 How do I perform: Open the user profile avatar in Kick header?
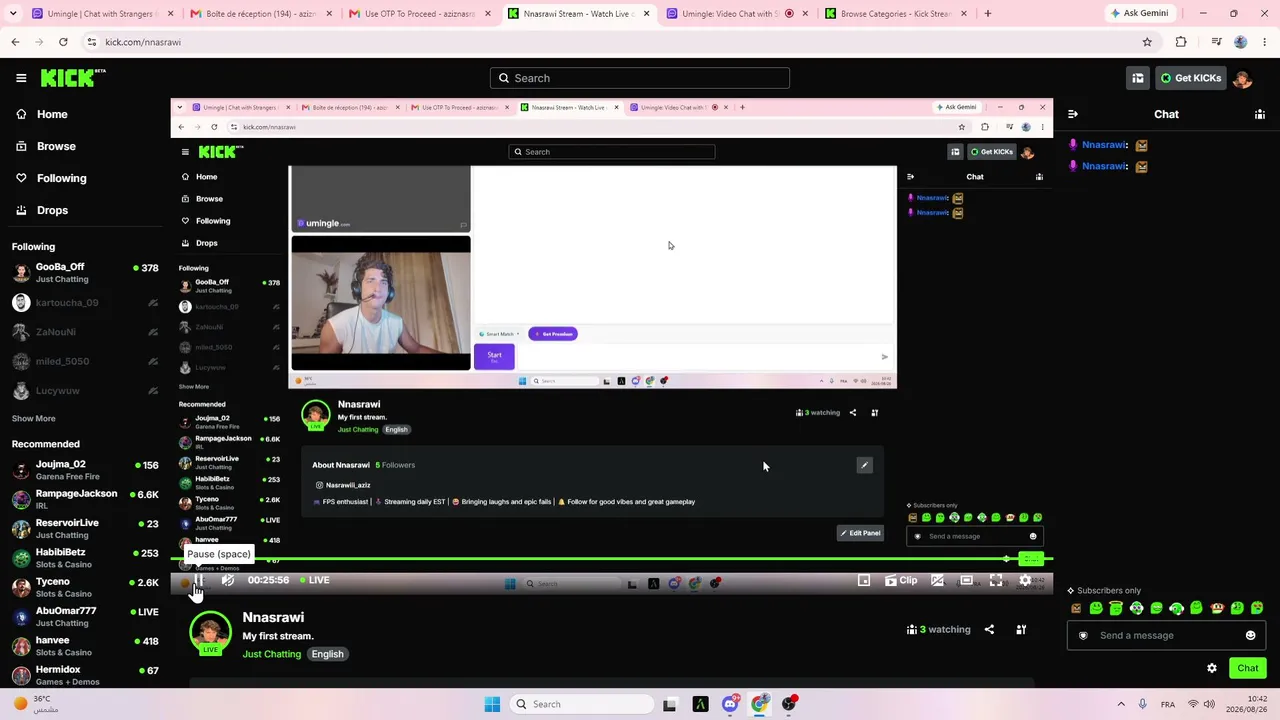pyautogui.click(x=1242, y=78)
